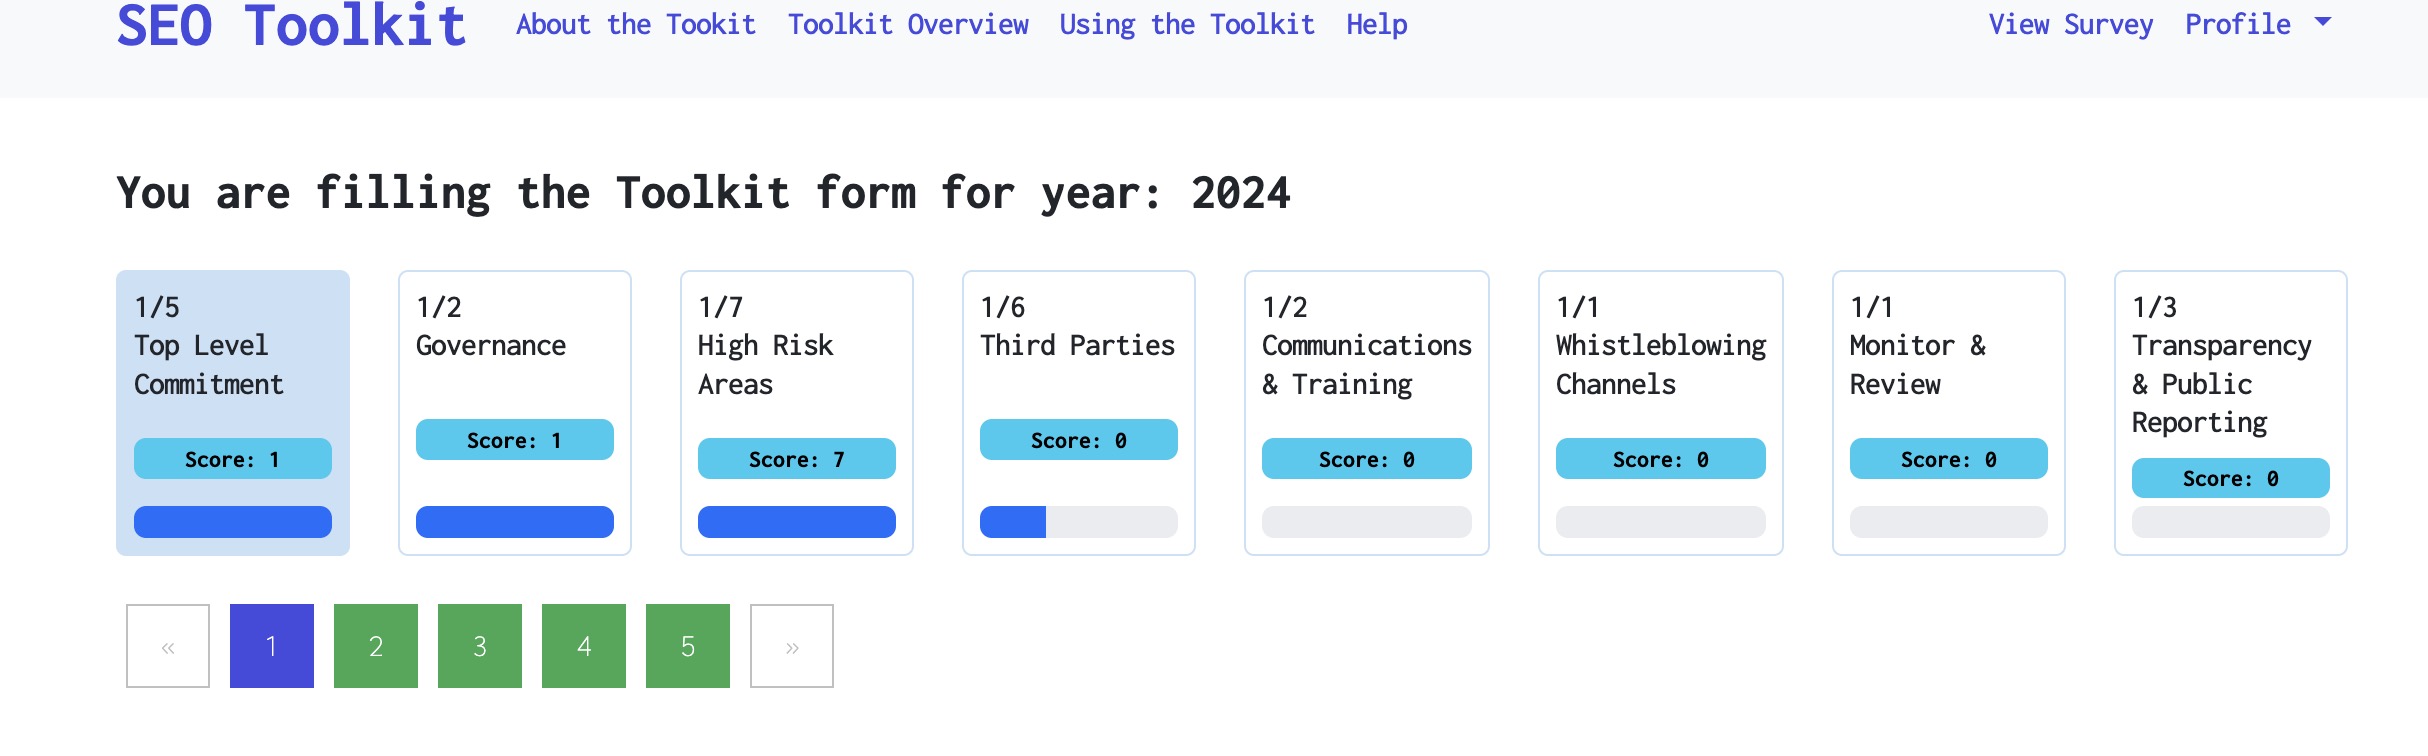Screen dimensions: 2428x756
Task: Go to page 2
Action: tap(376, 646)
